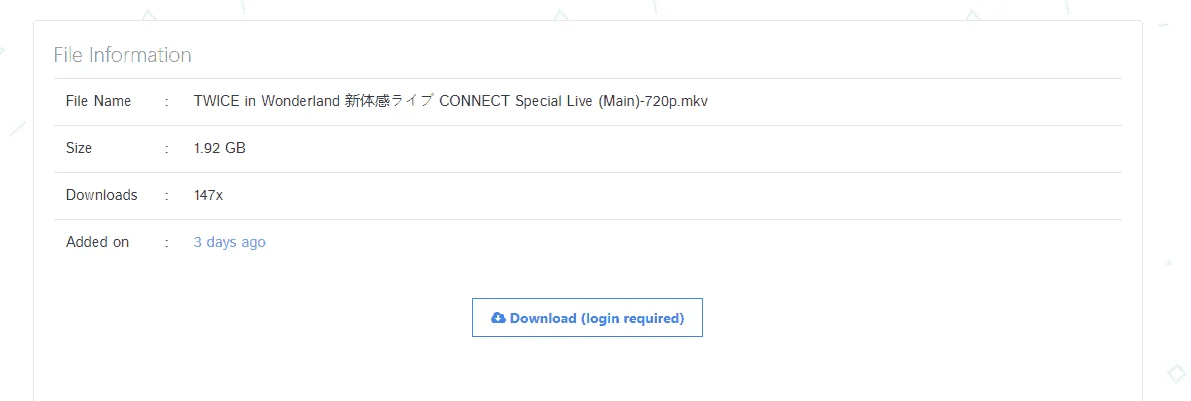Click the triangle outline decoration at top left
Screen dimensions: 1191x401
tap(150, 14)
